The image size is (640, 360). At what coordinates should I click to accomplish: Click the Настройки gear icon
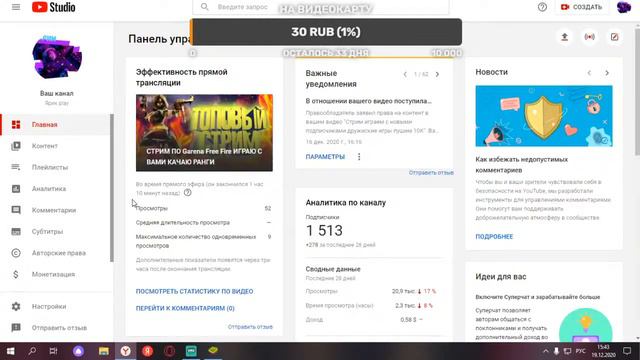click(16, 306)
